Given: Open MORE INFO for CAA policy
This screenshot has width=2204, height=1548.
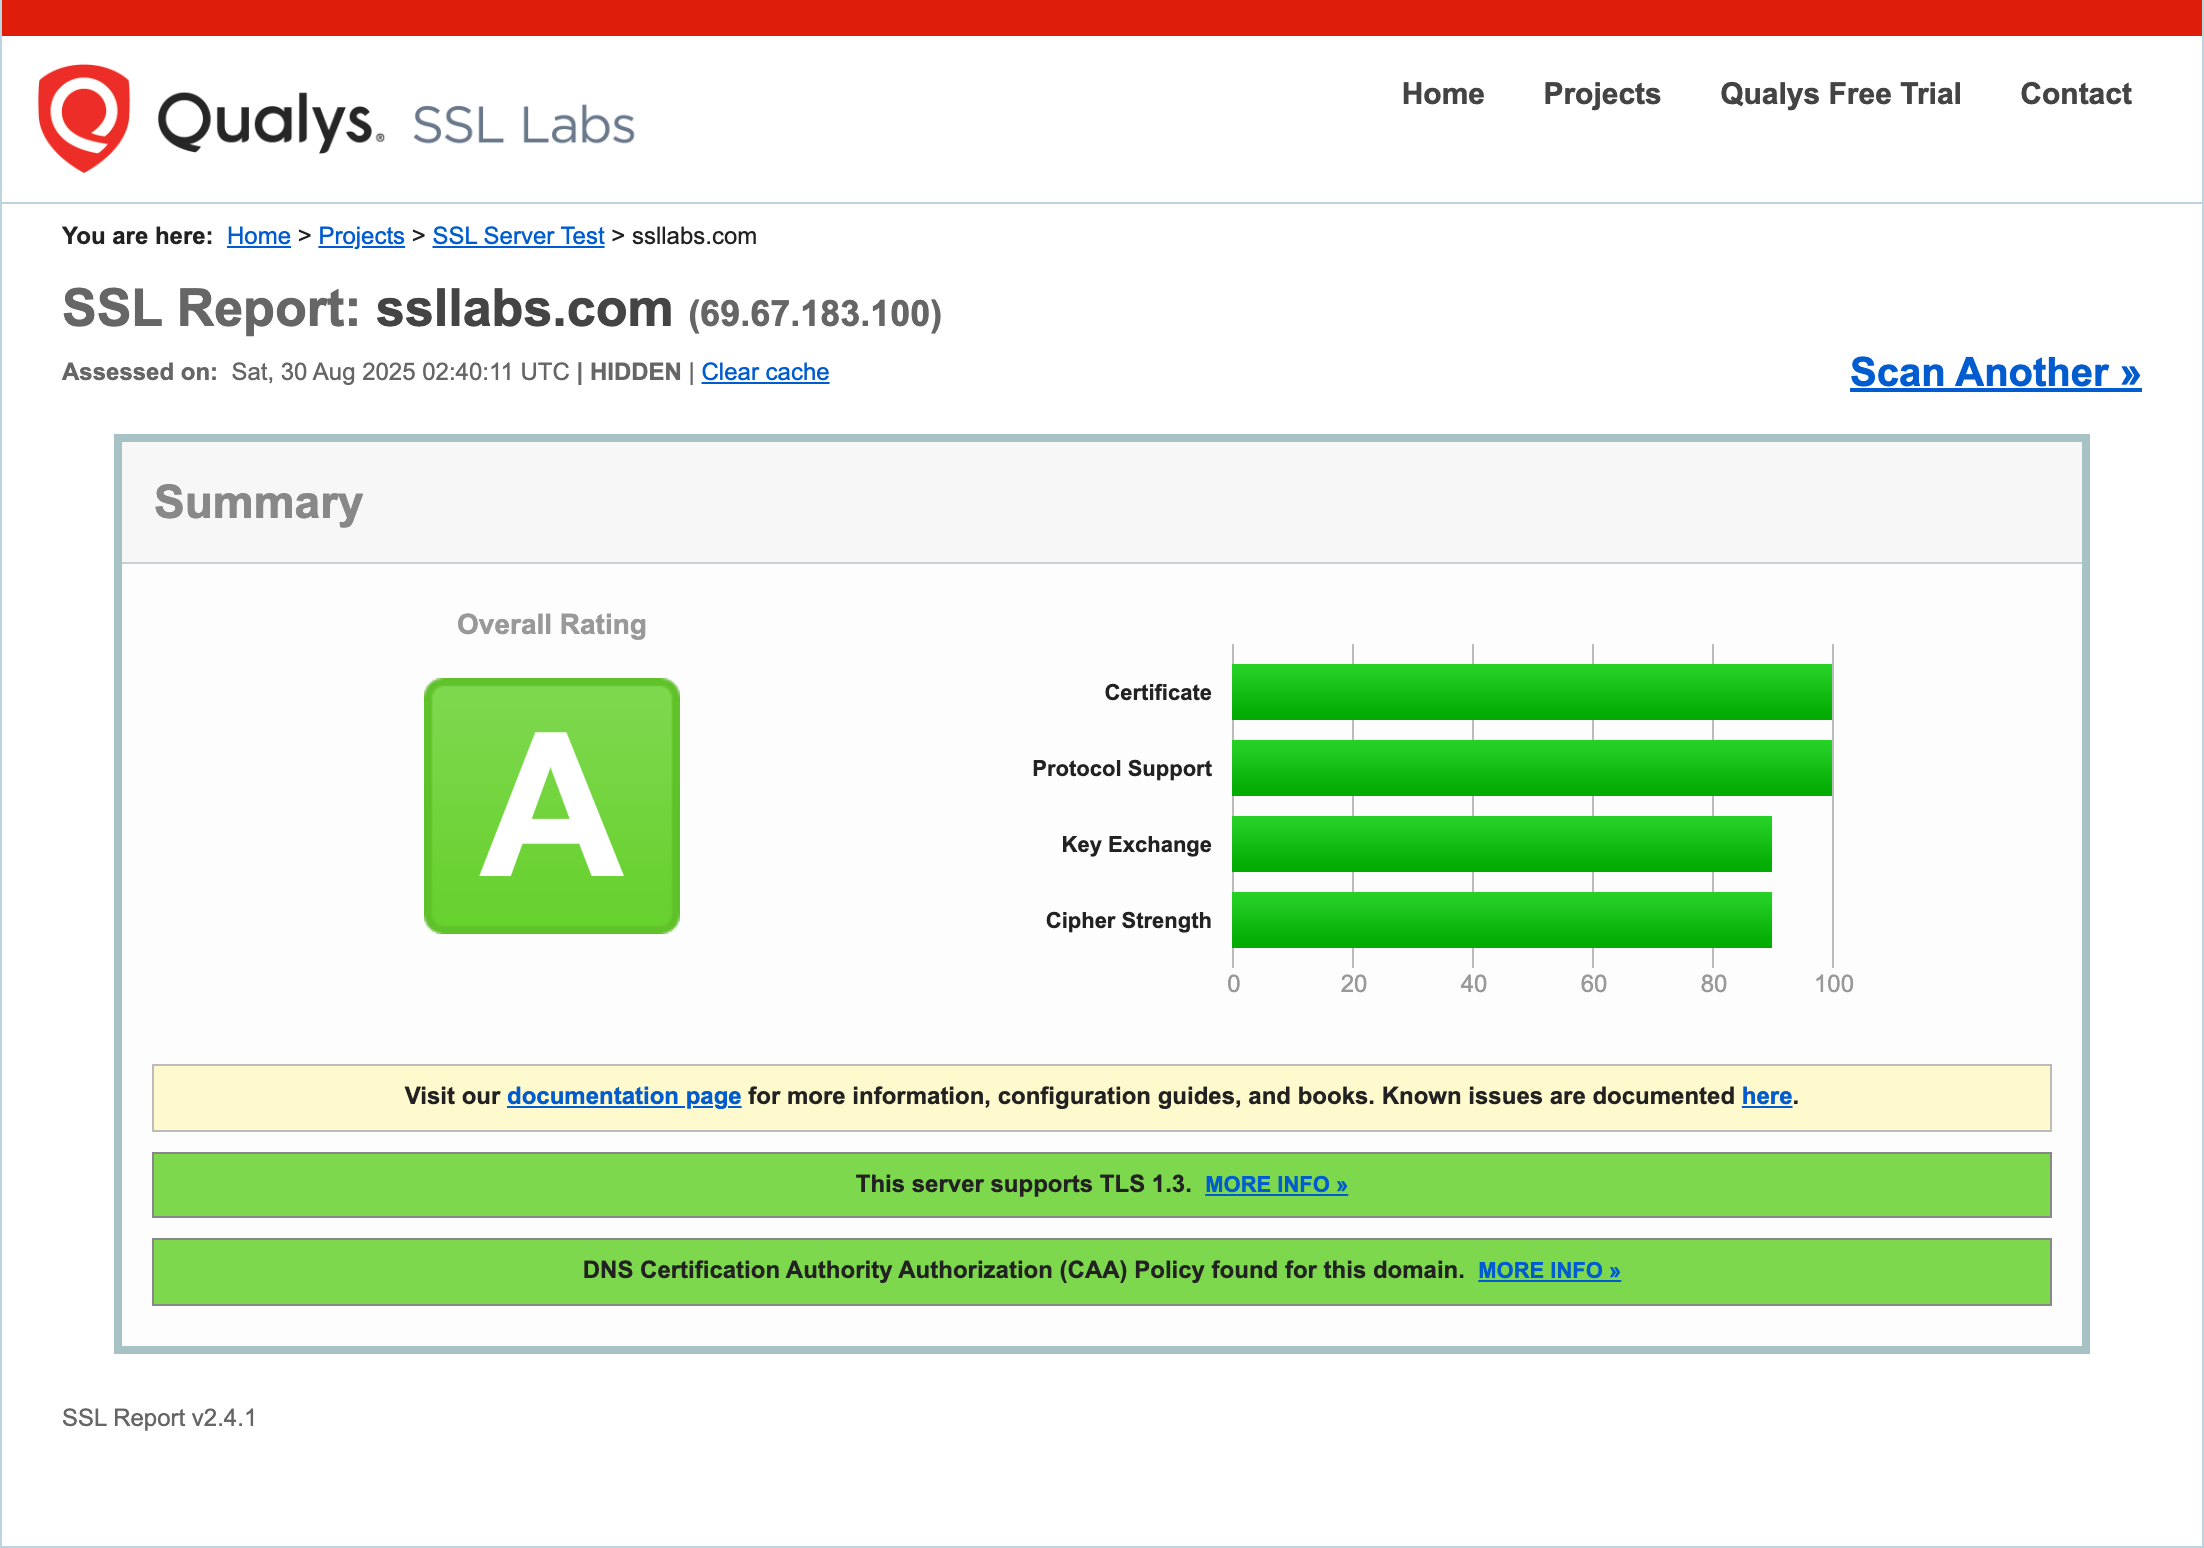Looking at the screenshot, I should tap(1549, 1270).
